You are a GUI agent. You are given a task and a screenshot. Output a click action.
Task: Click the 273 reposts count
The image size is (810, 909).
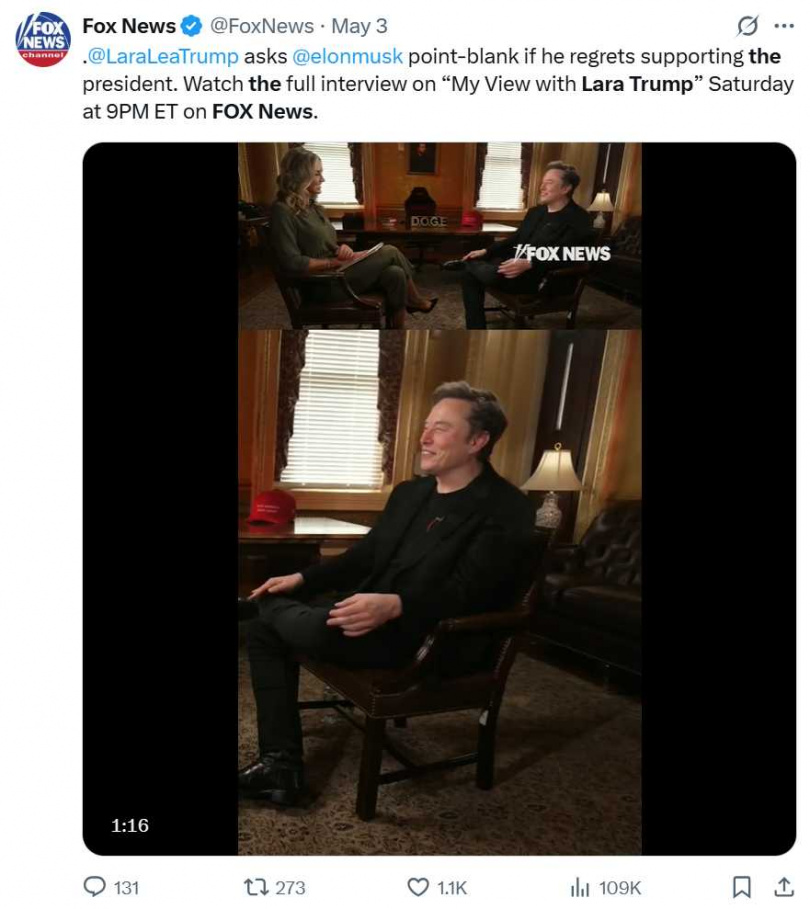pos(289,887)
